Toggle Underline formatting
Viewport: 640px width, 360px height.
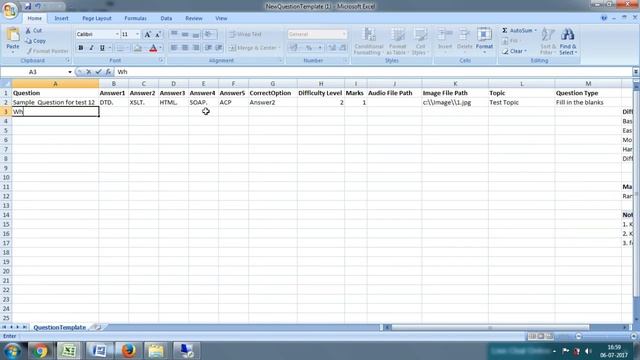point(102,48)
